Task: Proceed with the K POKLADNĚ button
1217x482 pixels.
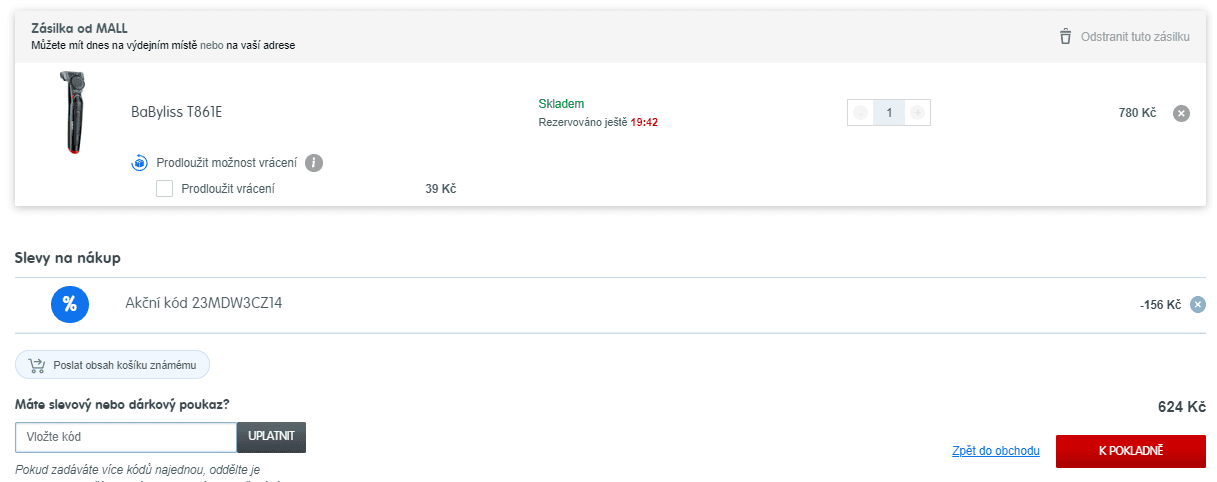Action: click(x=1131, y=451)
